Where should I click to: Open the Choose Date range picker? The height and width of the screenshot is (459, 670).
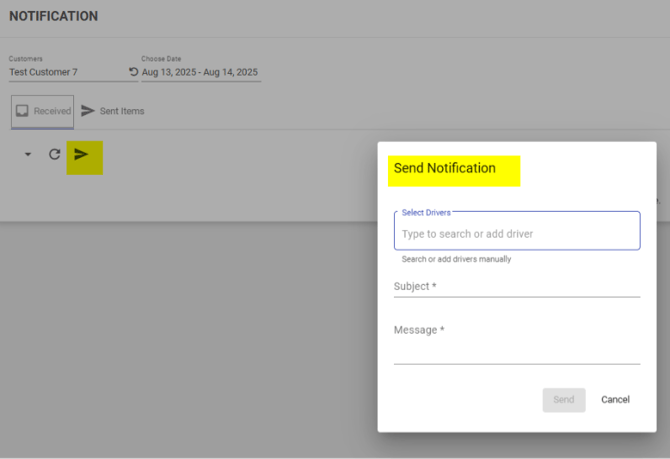click(x=200, y=72)
